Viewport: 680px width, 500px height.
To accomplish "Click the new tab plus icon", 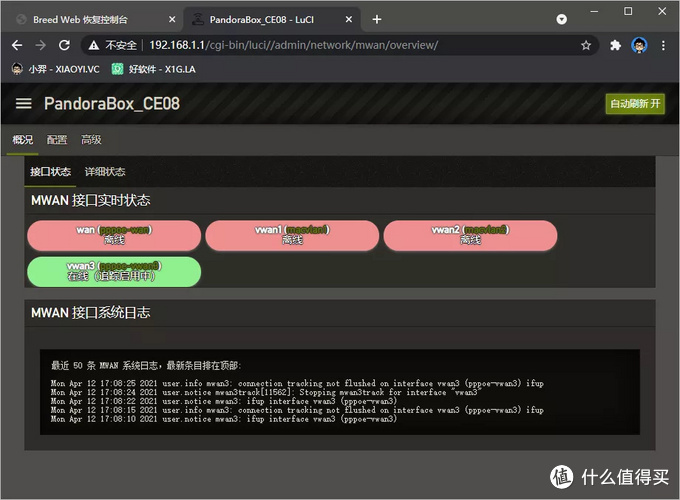I will click(377, 19).
